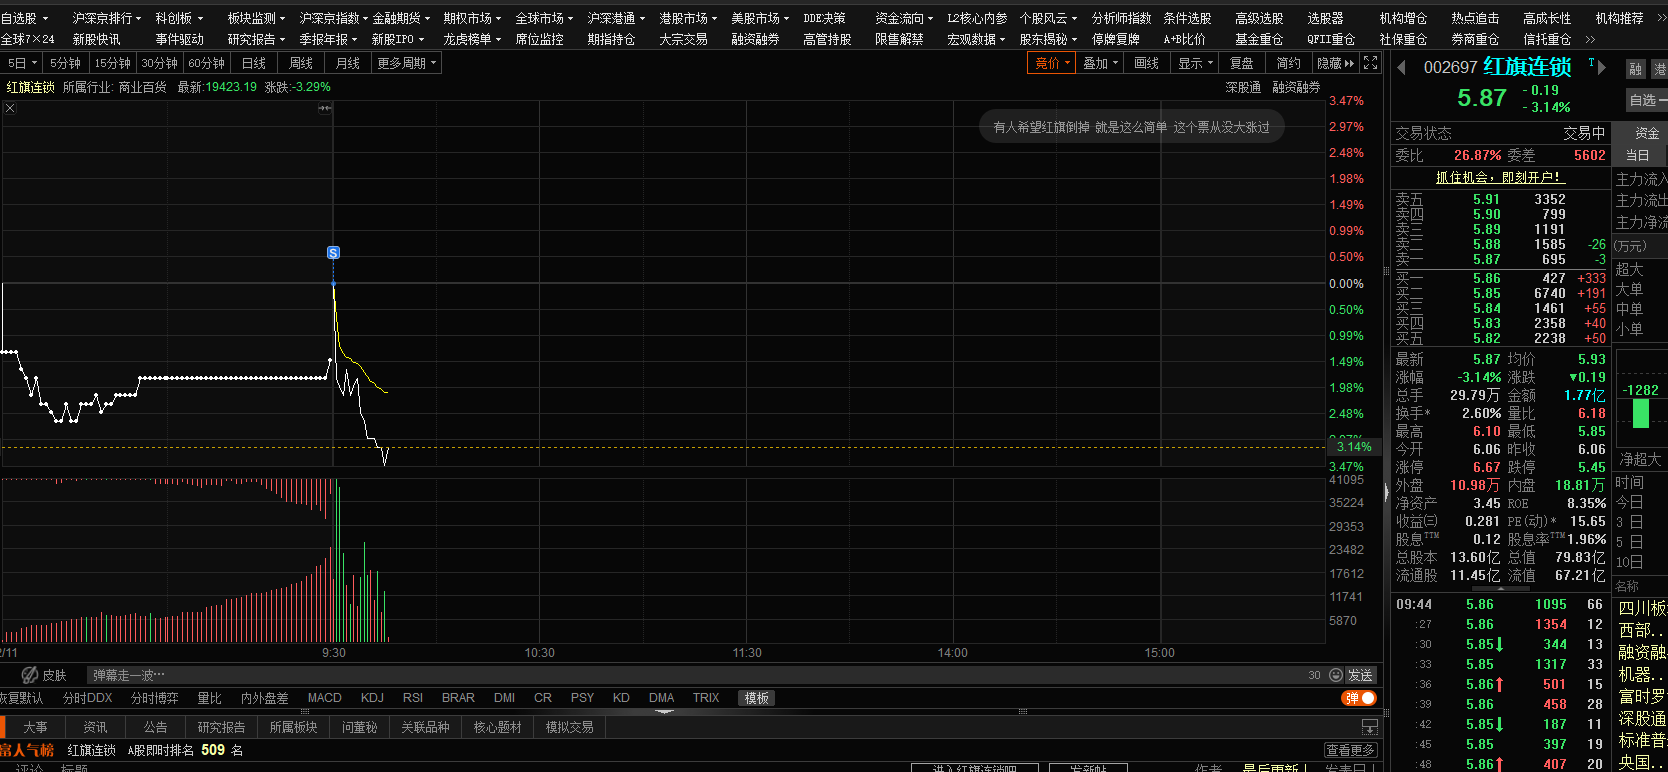Open the 龙虎榜单 menu
1668x772 pixels.
pos(472,39)
